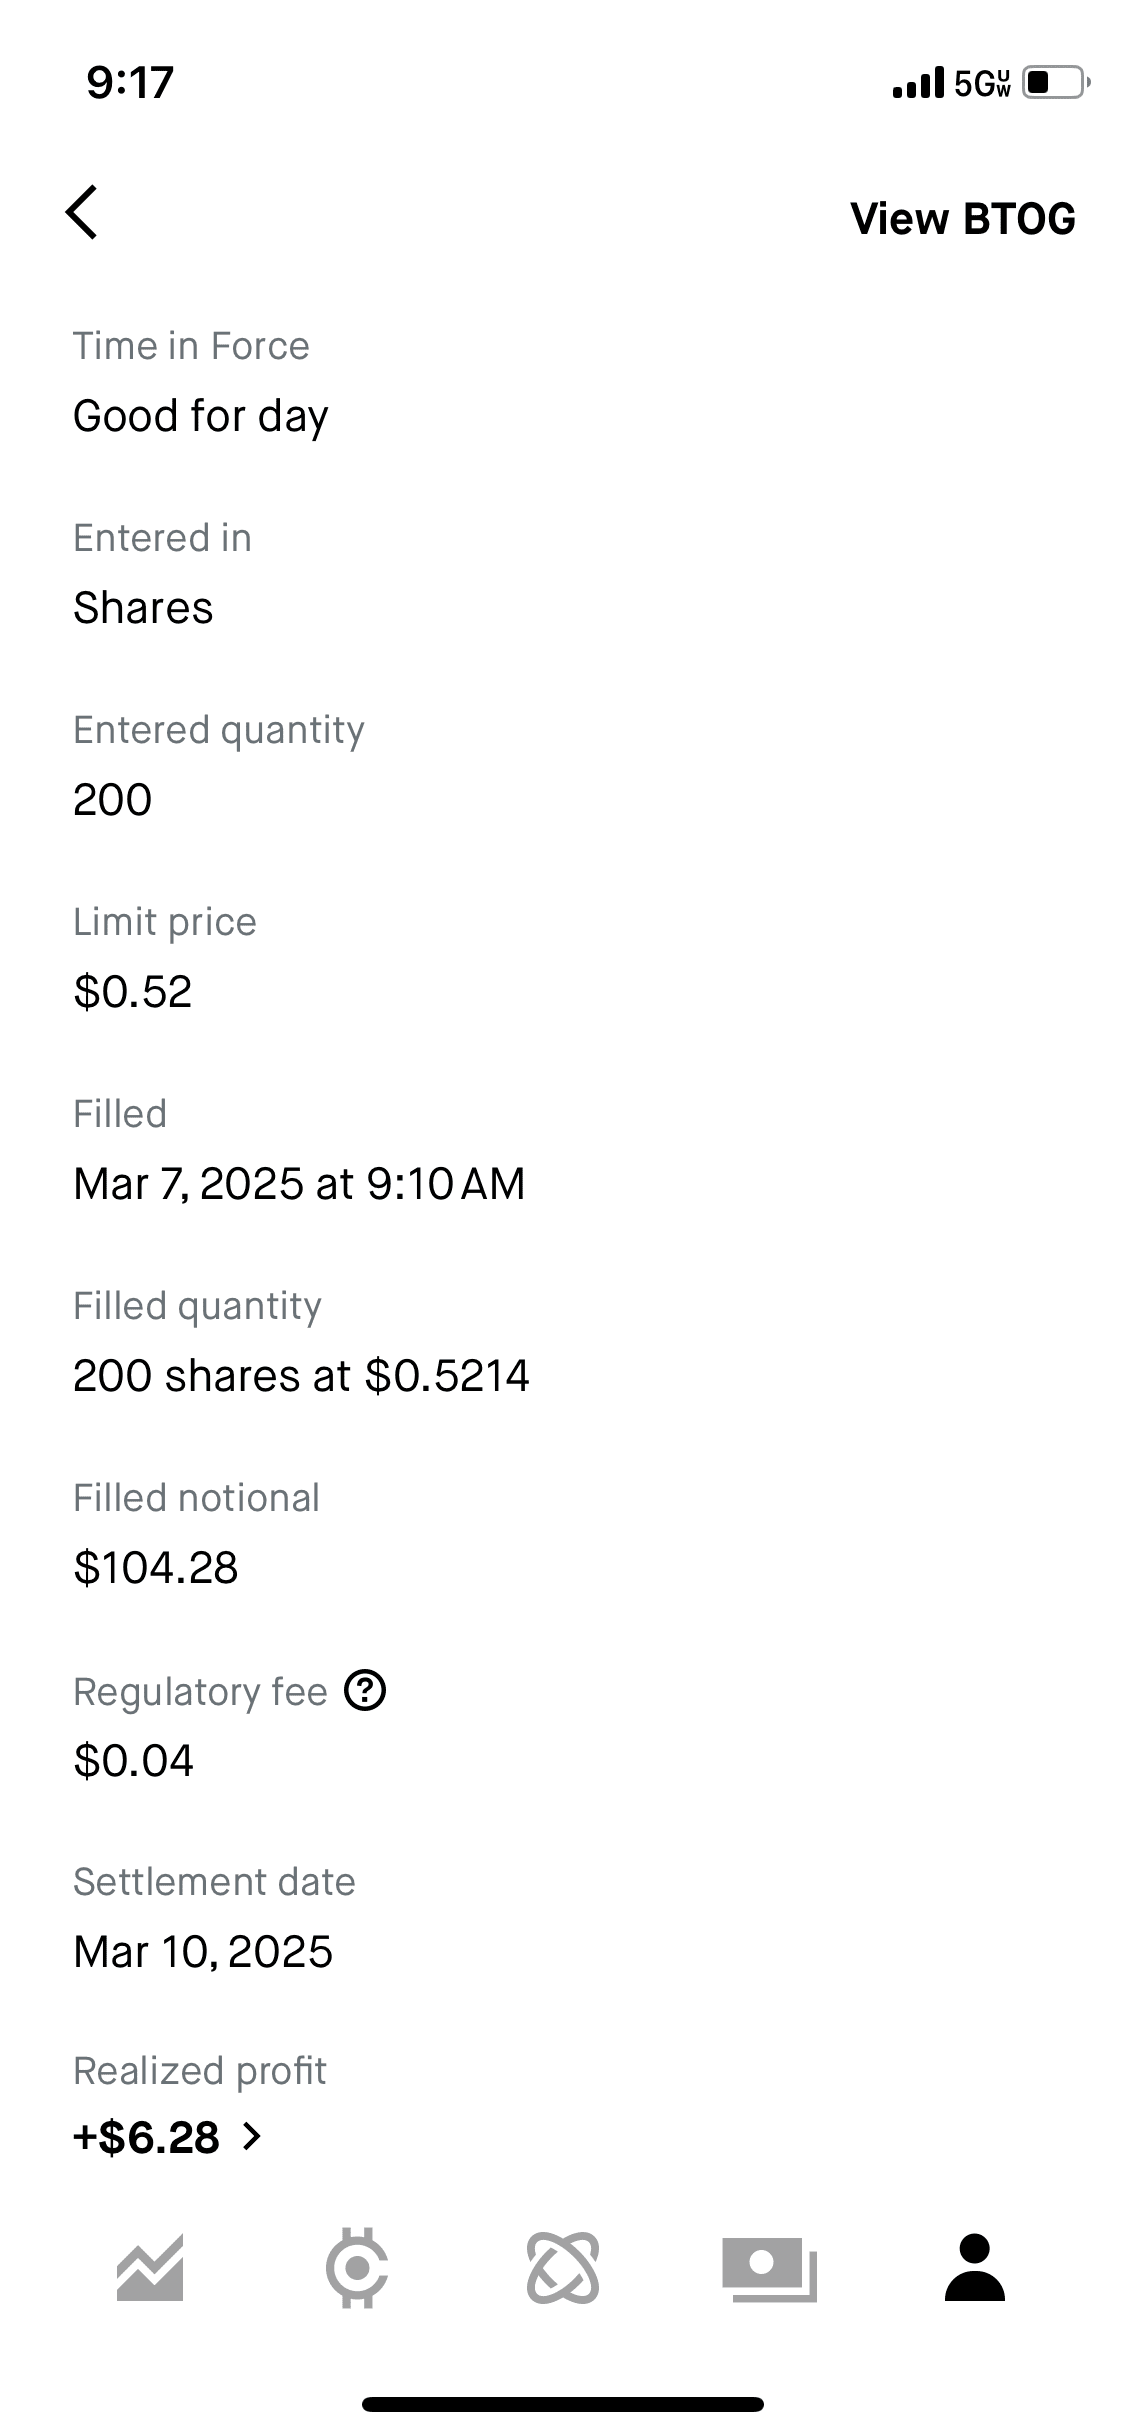Screen dimensions: 1125x2436
Task: Open the browse/search planet tab icon
Action: pyautogui.click(x=563, y=2267)
